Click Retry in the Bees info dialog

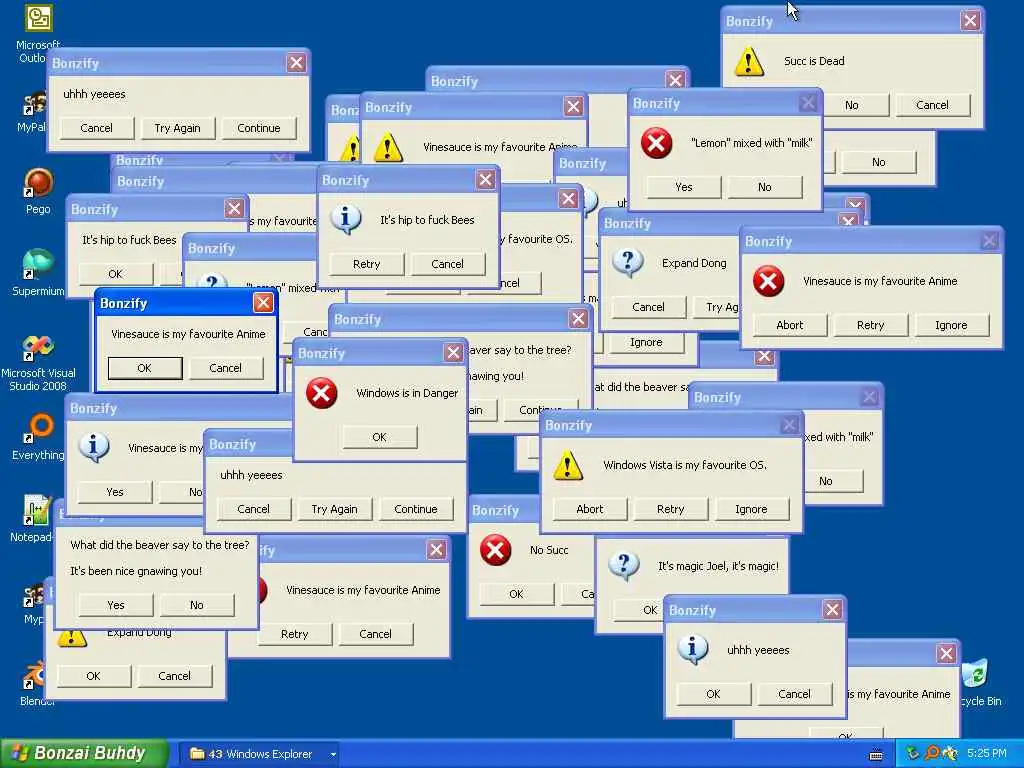(366, 264)
